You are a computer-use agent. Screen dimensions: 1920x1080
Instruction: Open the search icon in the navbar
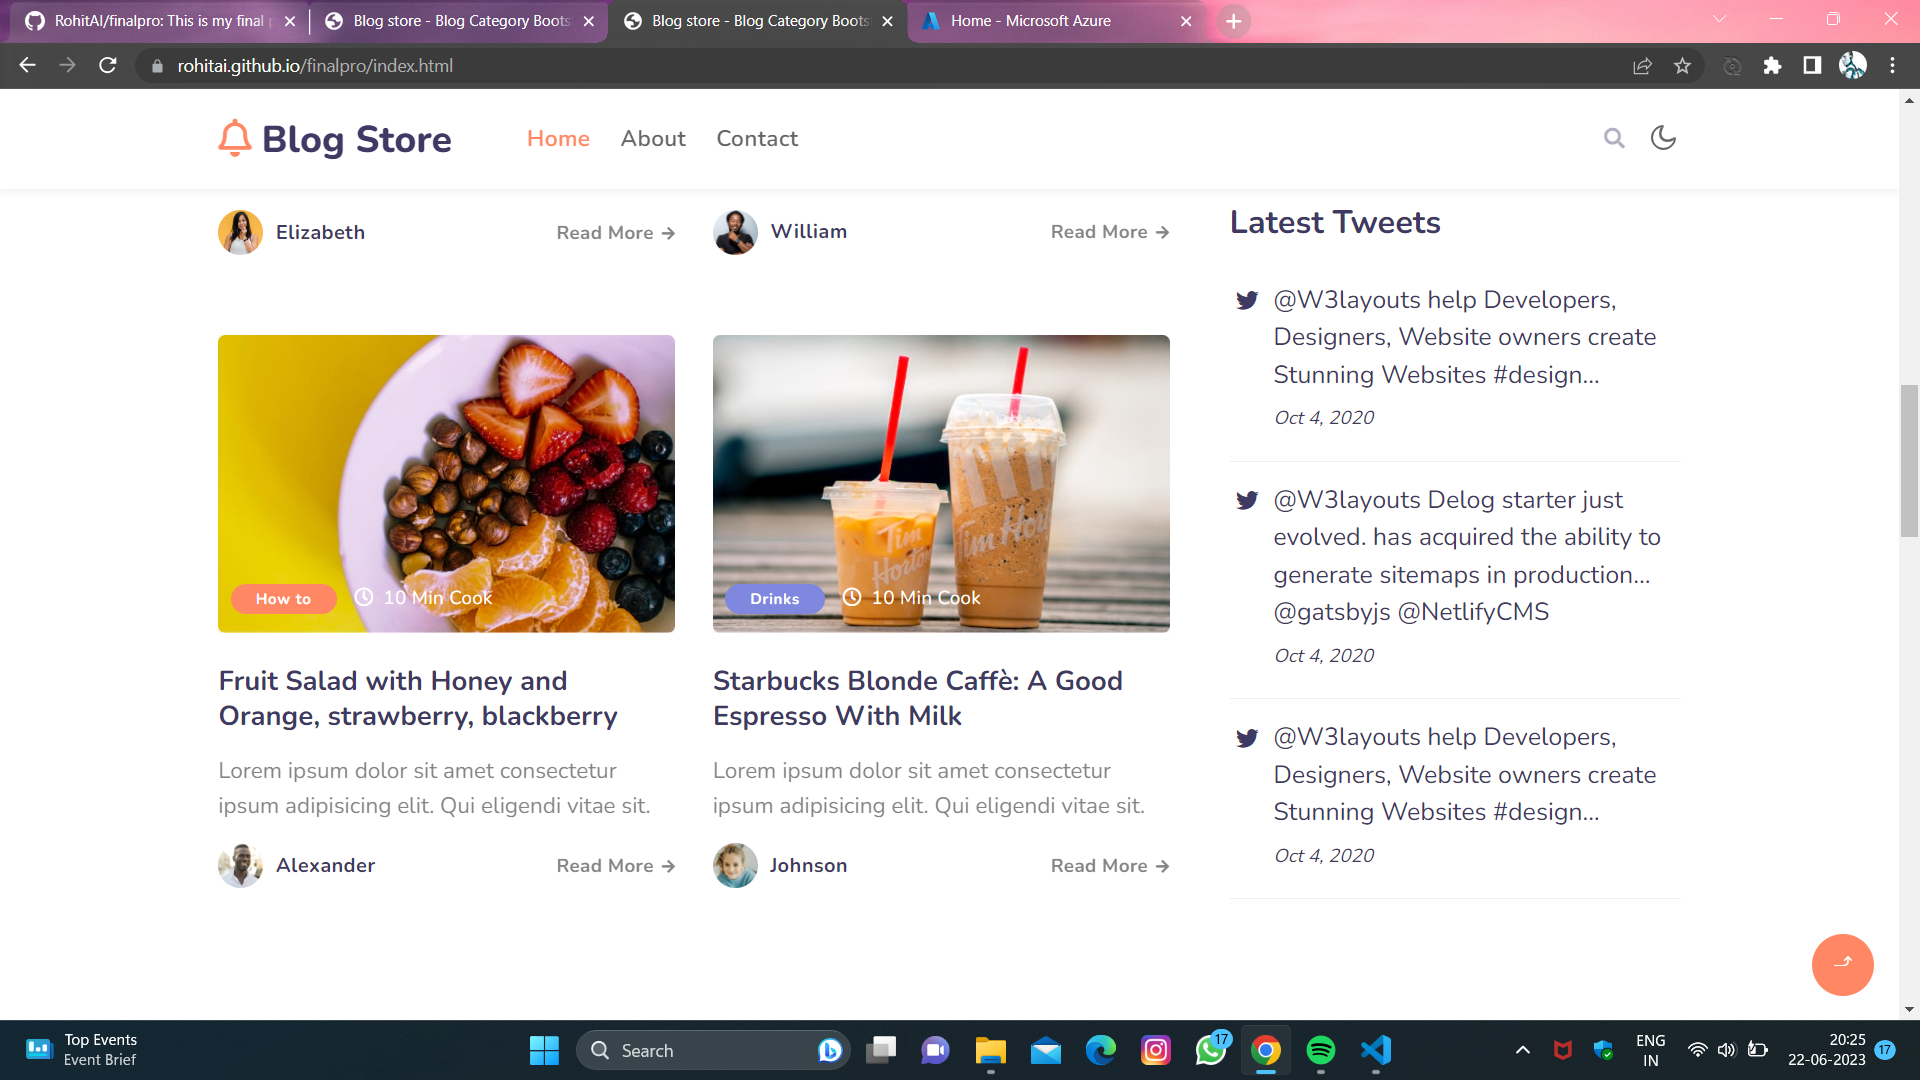click(x=1614, y=138)
